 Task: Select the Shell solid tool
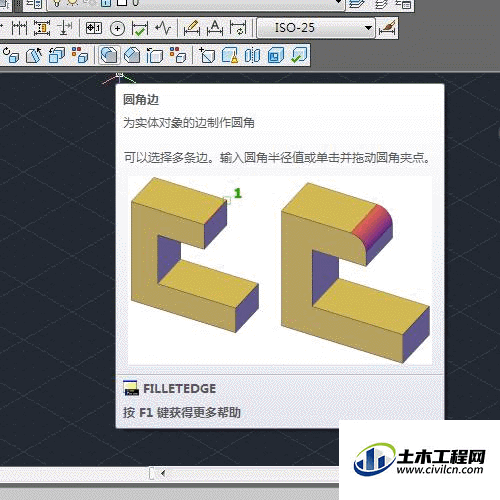pos(275,55)
